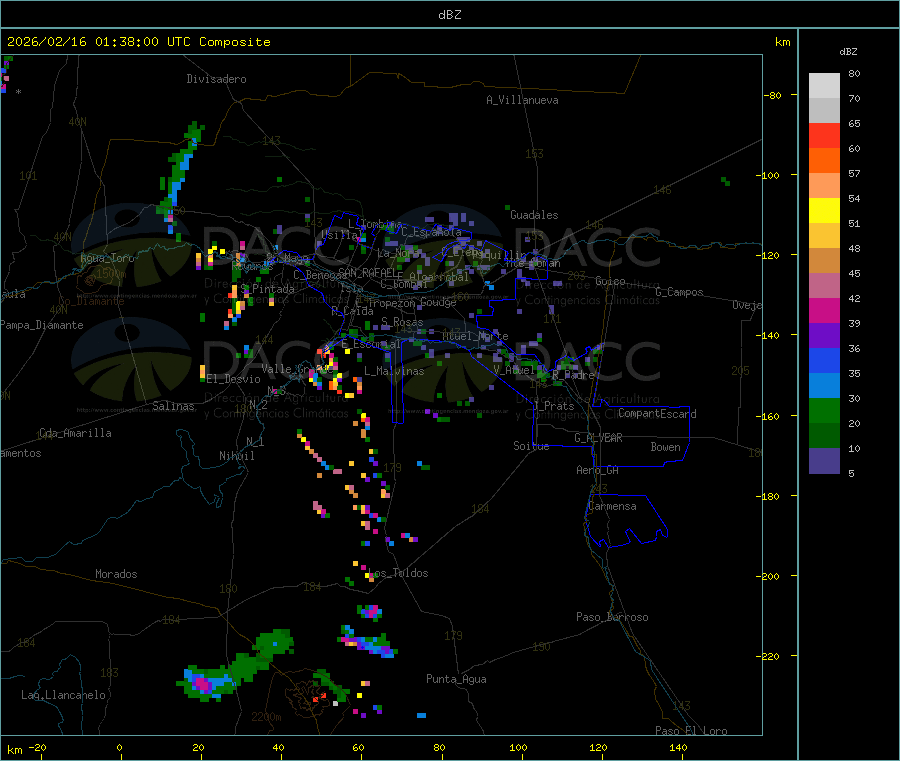The image size is (900, 761).
Task: Click the Agua_Toro location label
Action: click(107, 258)
